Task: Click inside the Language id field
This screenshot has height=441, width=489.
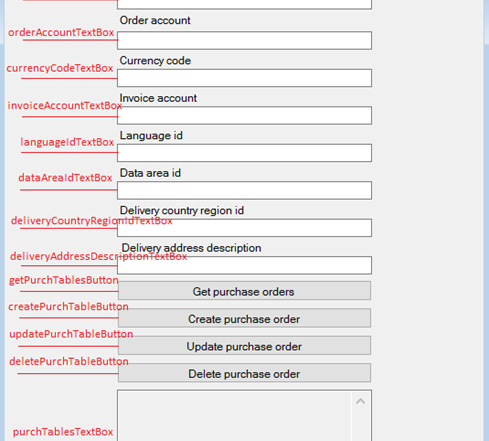Action: click(x=244, y=153)
